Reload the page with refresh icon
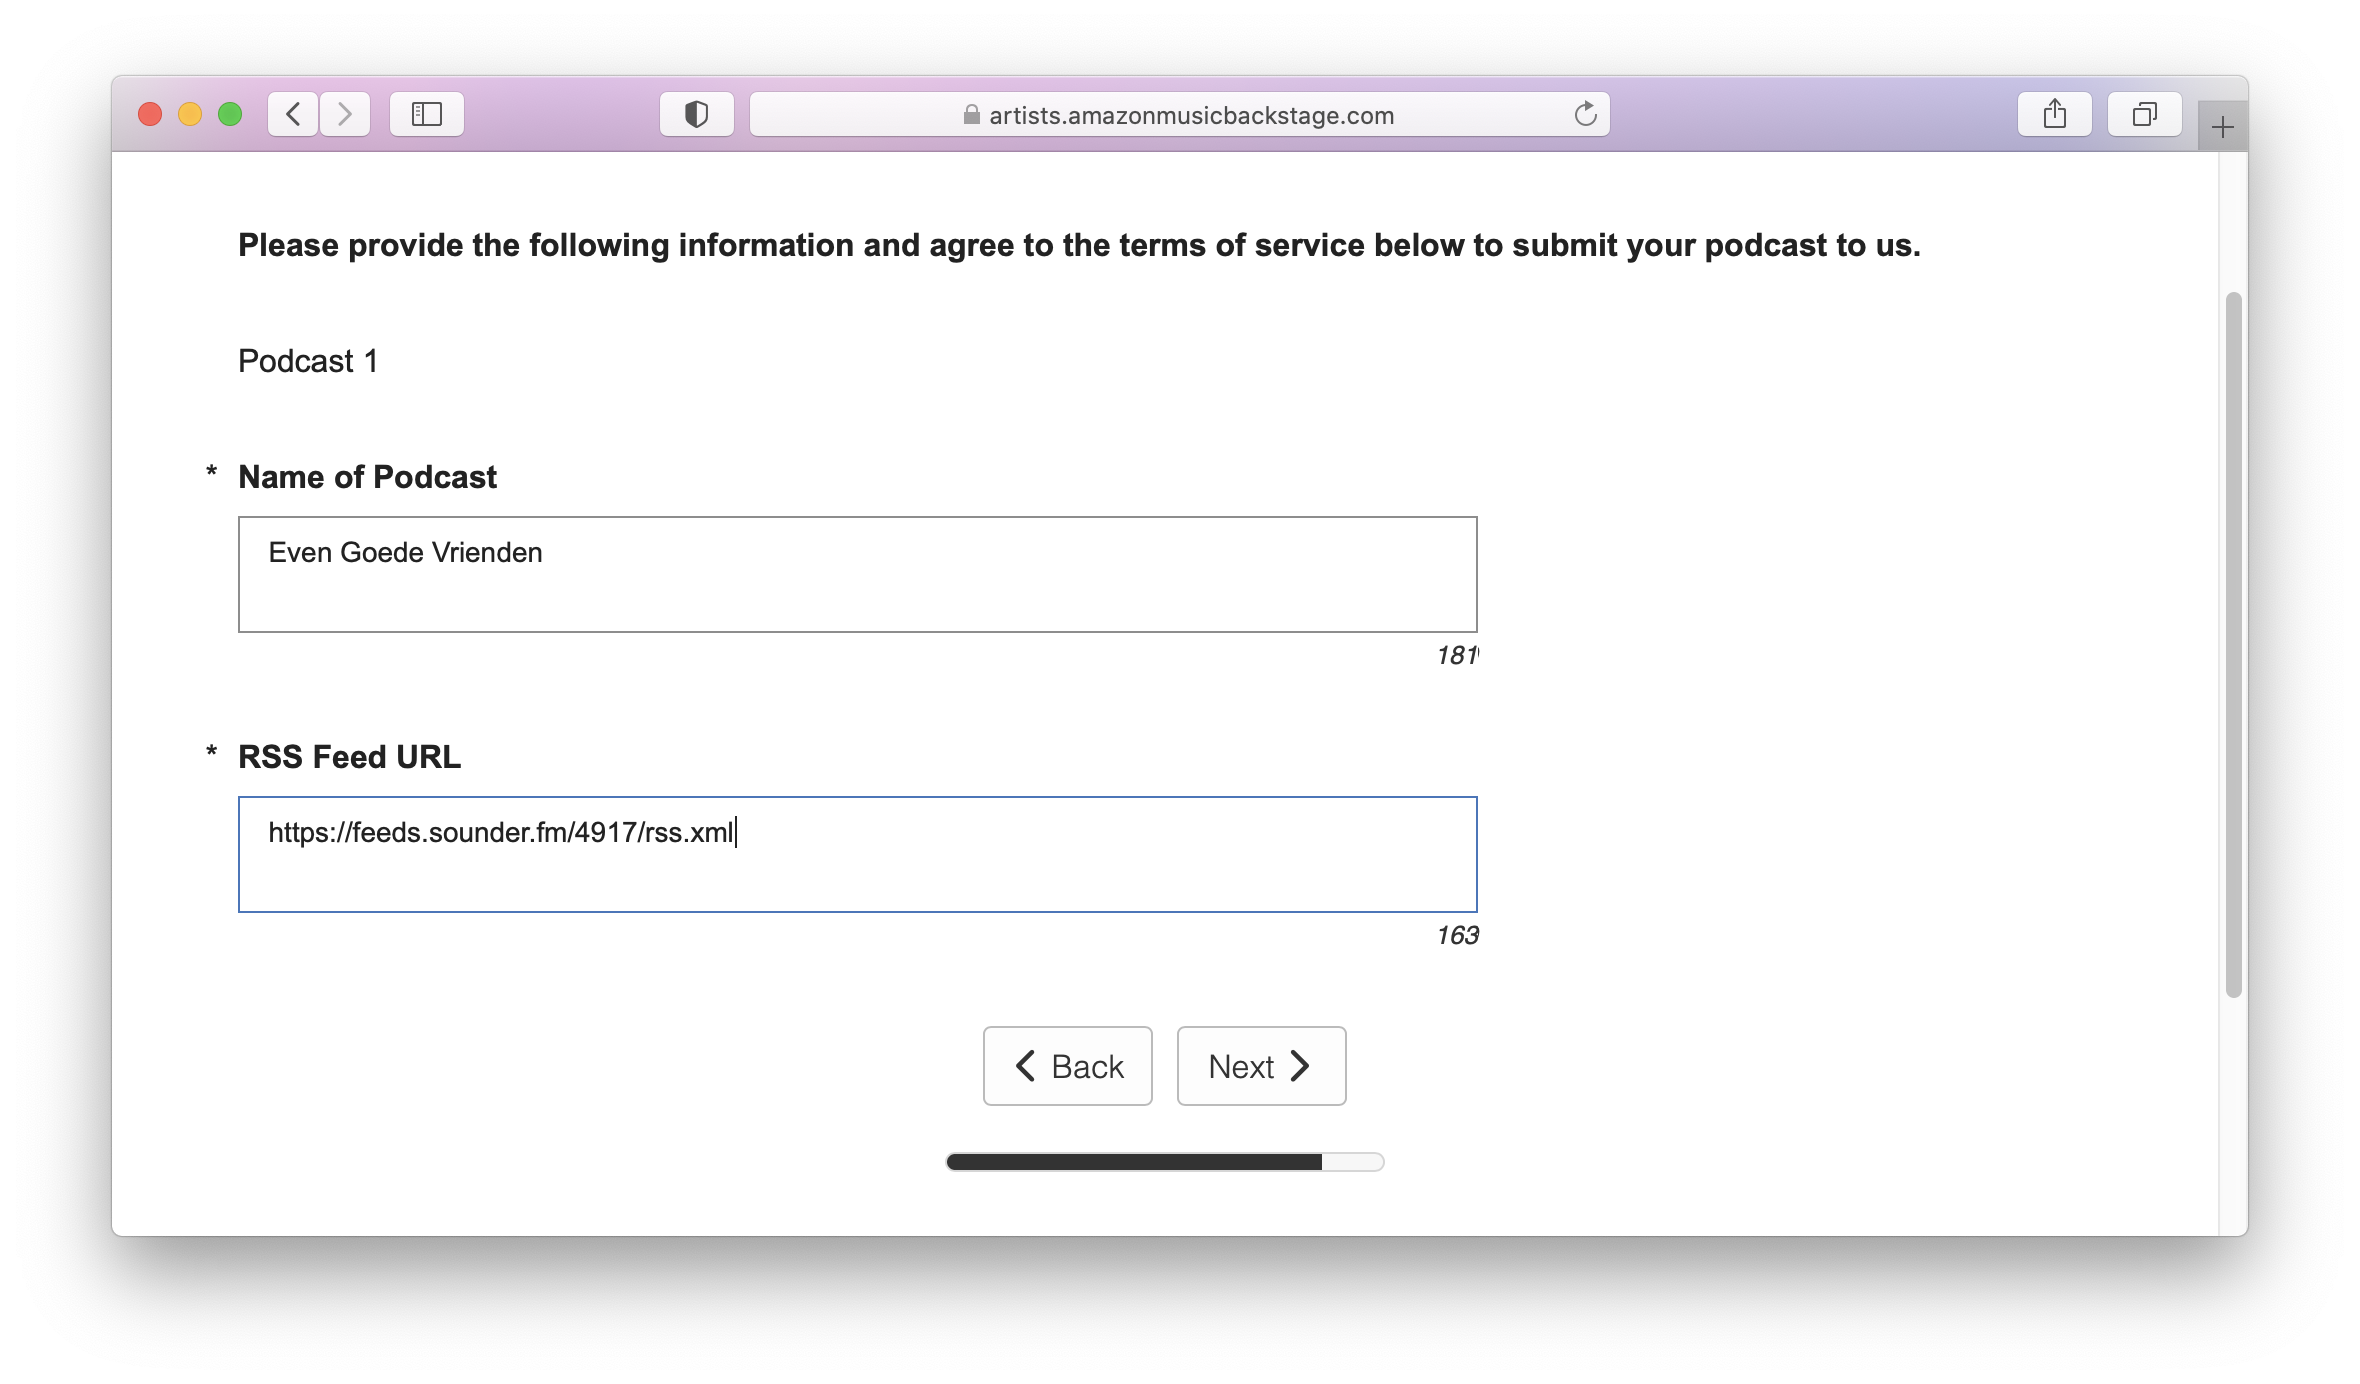Viewport: 2360px width, 1384px height. coord(1585,114)
